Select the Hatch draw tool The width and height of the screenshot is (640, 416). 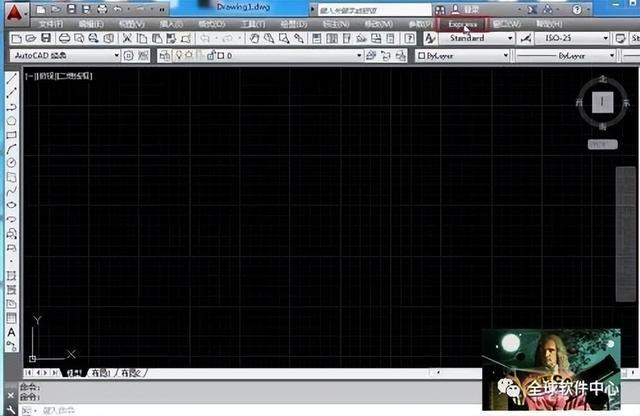(x=11, y=276)
